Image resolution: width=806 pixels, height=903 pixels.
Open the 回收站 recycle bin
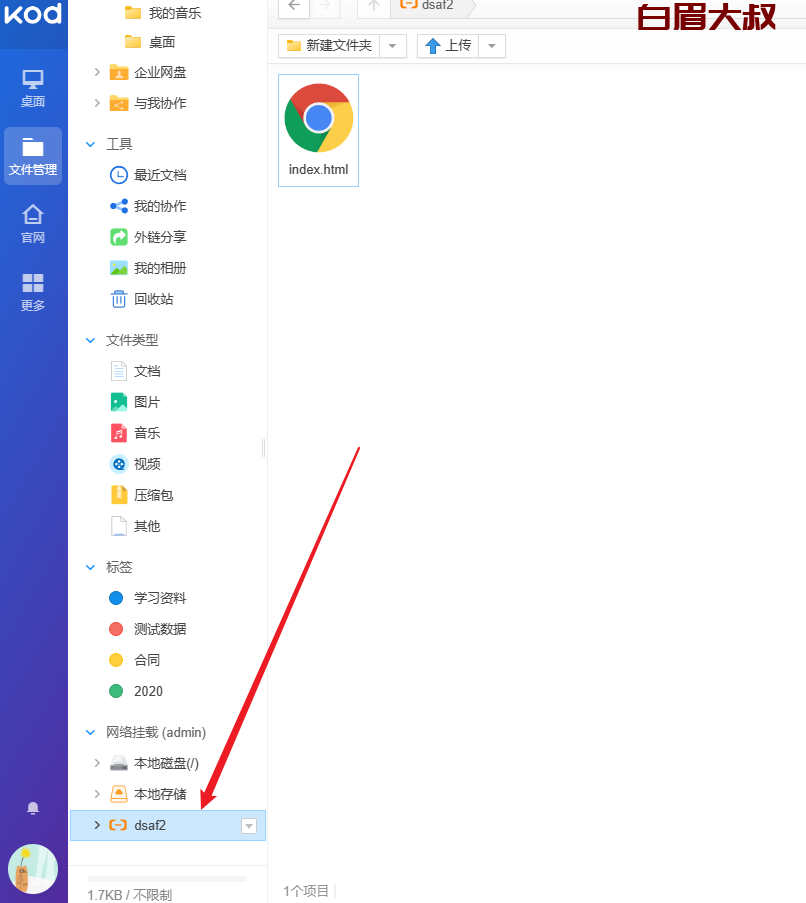coord(153,299)
